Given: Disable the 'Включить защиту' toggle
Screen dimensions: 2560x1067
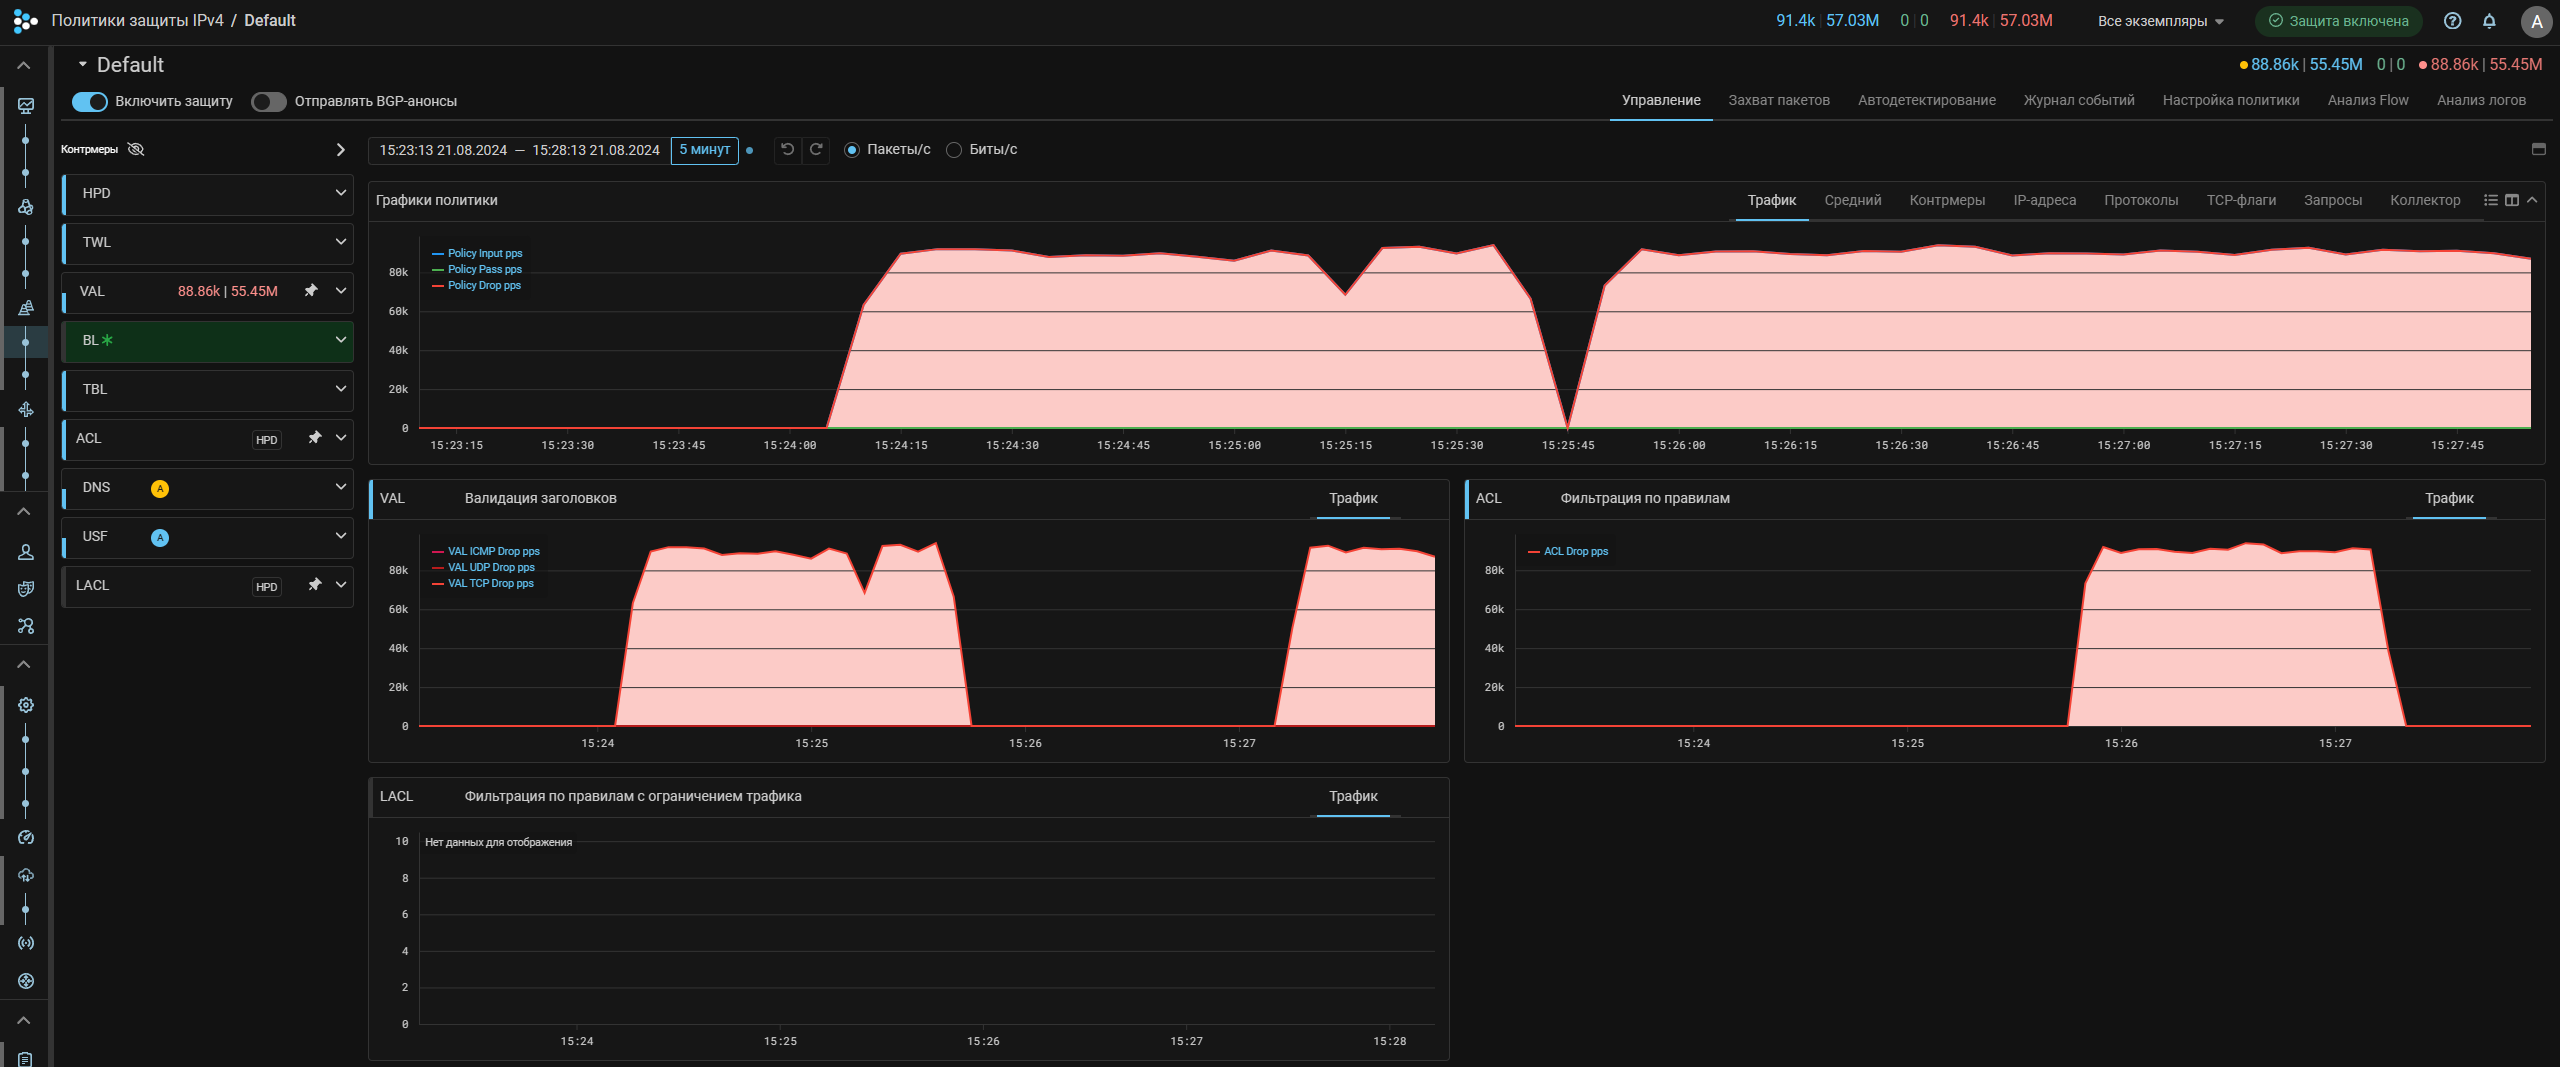Looking at the screenshot, I should (90, 102).
